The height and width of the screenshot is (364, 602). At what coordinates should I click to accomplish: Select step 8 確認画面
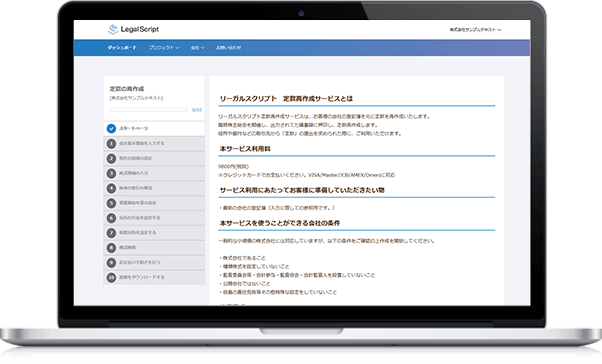154,248
